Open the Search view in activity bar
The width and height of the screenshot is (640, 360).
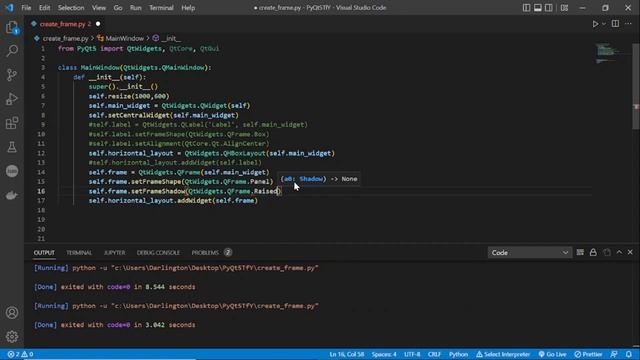(x=12, y=51)
